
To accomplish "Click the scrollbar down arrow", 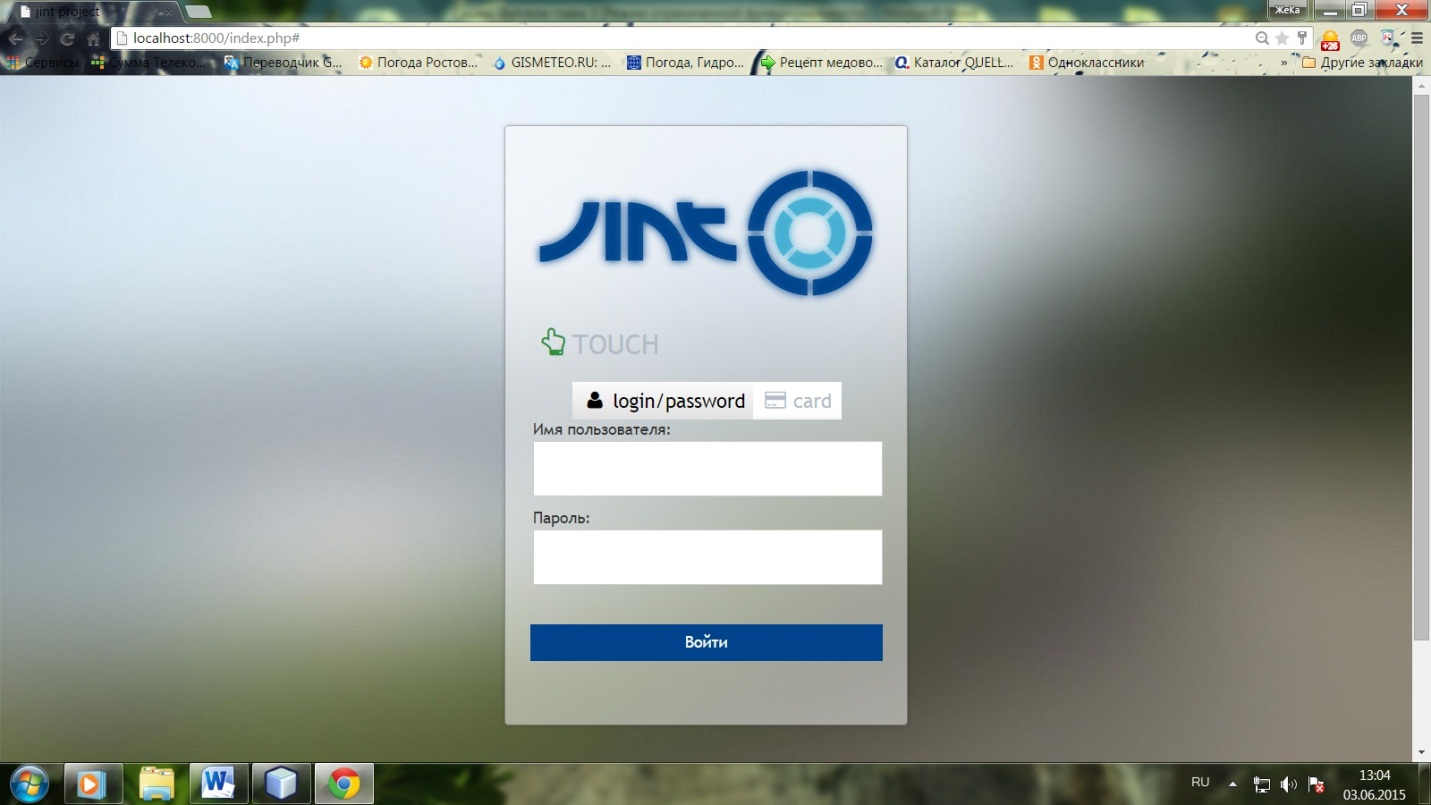I will coord(1421,752).
